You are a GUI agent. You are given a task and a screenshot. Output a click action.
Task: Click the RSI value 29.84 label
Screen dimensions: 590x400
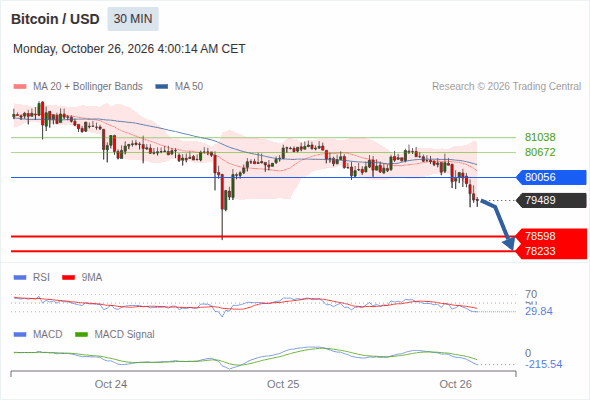click(539, 312)
